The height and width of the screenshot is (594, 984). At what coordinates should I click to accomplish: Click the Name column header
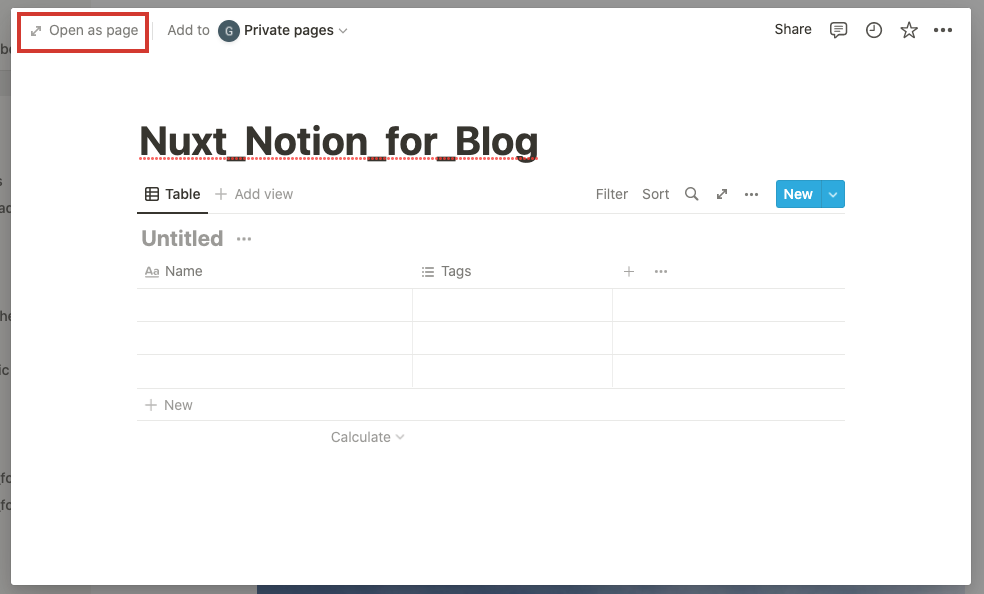174,272
